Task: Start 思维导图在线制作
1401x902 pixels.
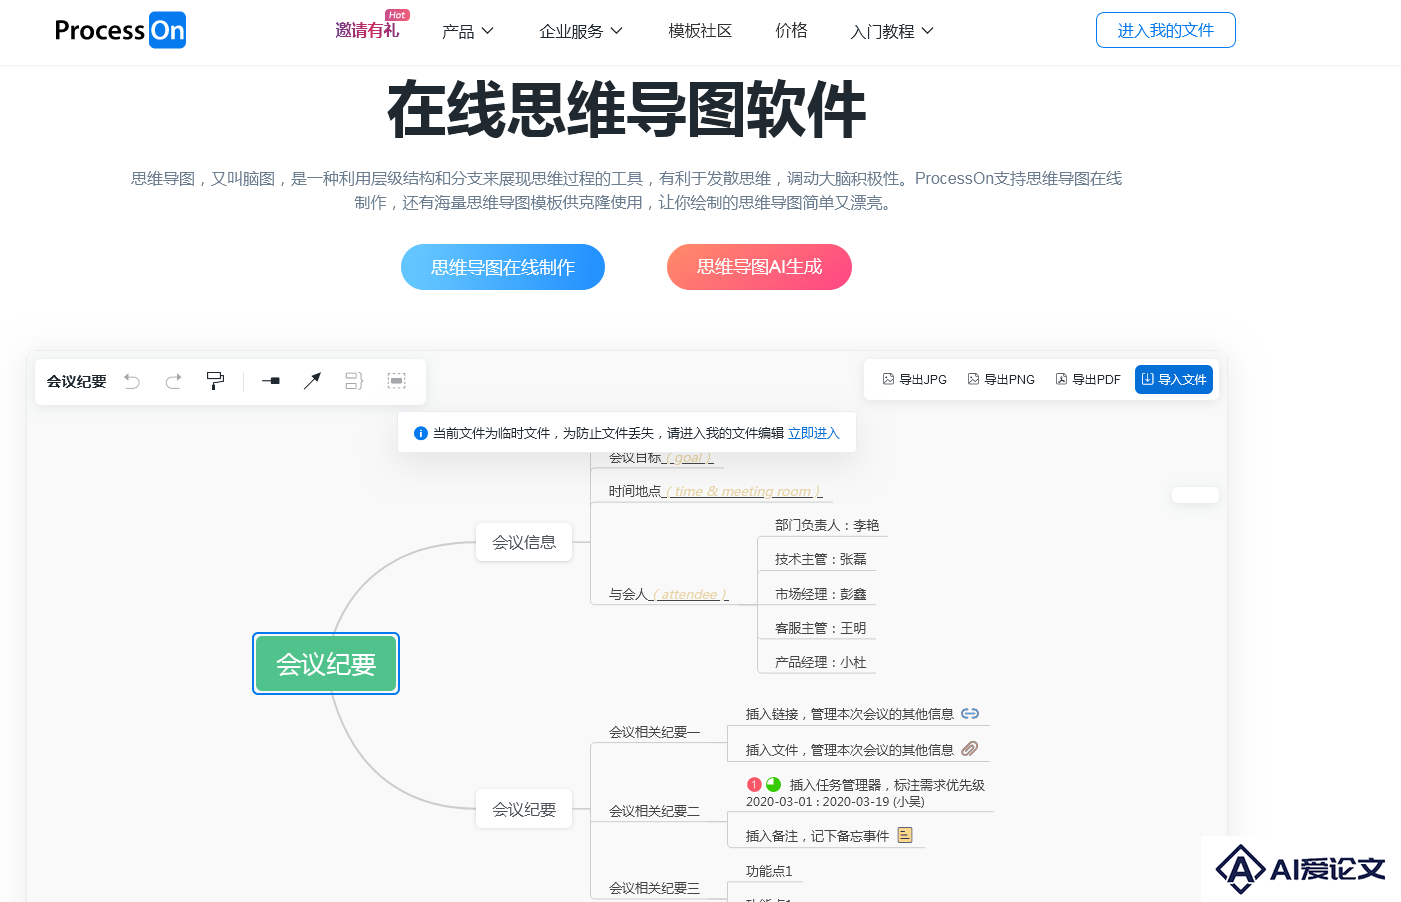Action: 503,267
